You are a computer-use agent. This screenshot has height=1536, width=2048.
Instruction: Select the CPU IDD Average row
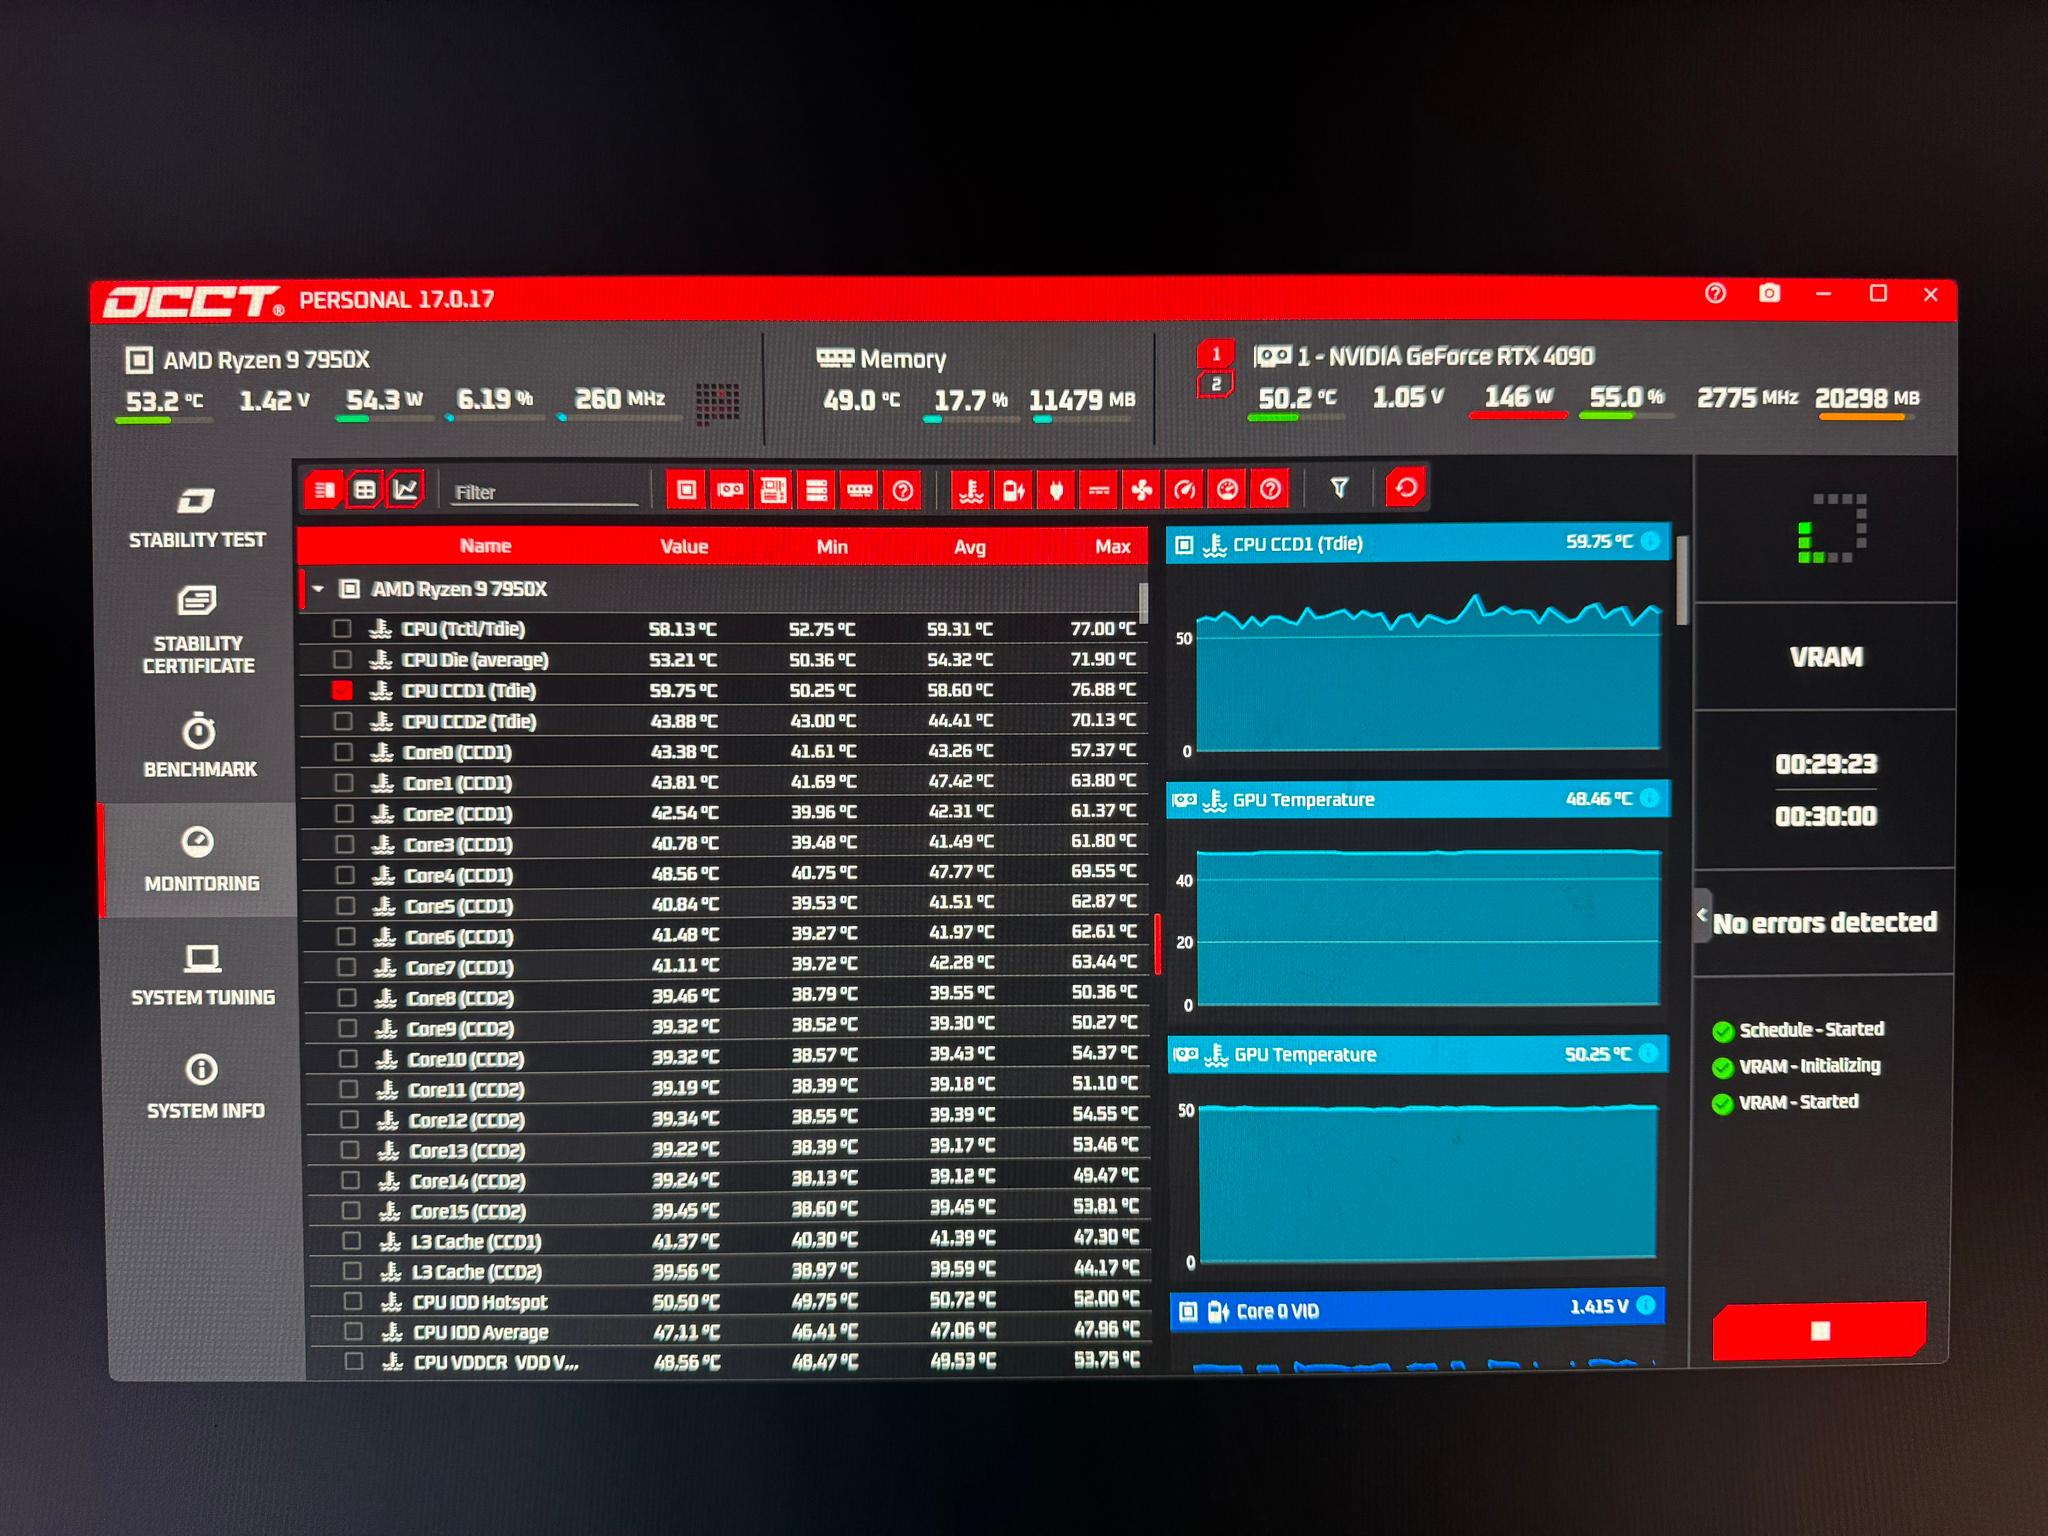point(730,1331)
